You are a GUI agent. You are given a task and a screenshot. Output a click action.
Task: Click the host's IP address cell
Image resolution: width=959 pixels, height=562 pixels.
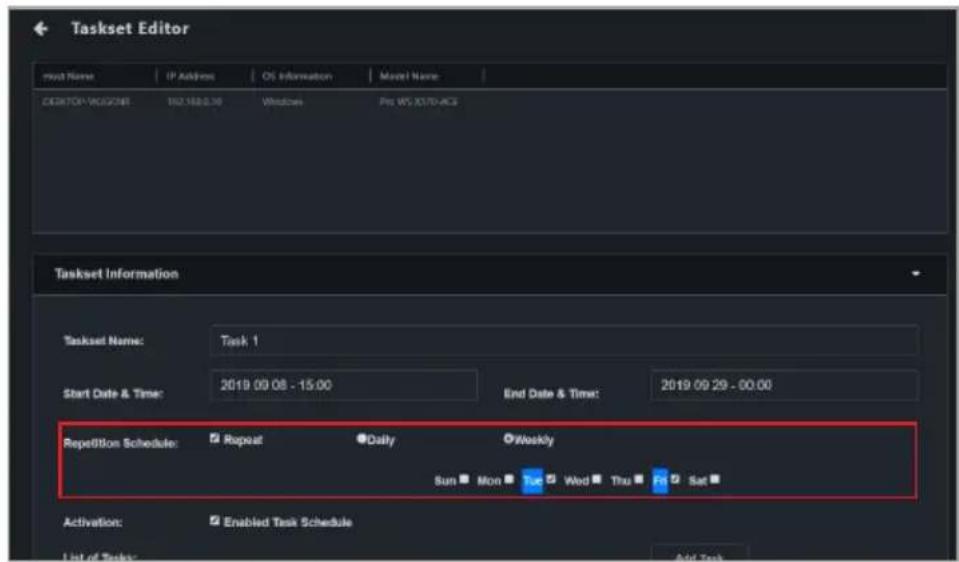194,102
